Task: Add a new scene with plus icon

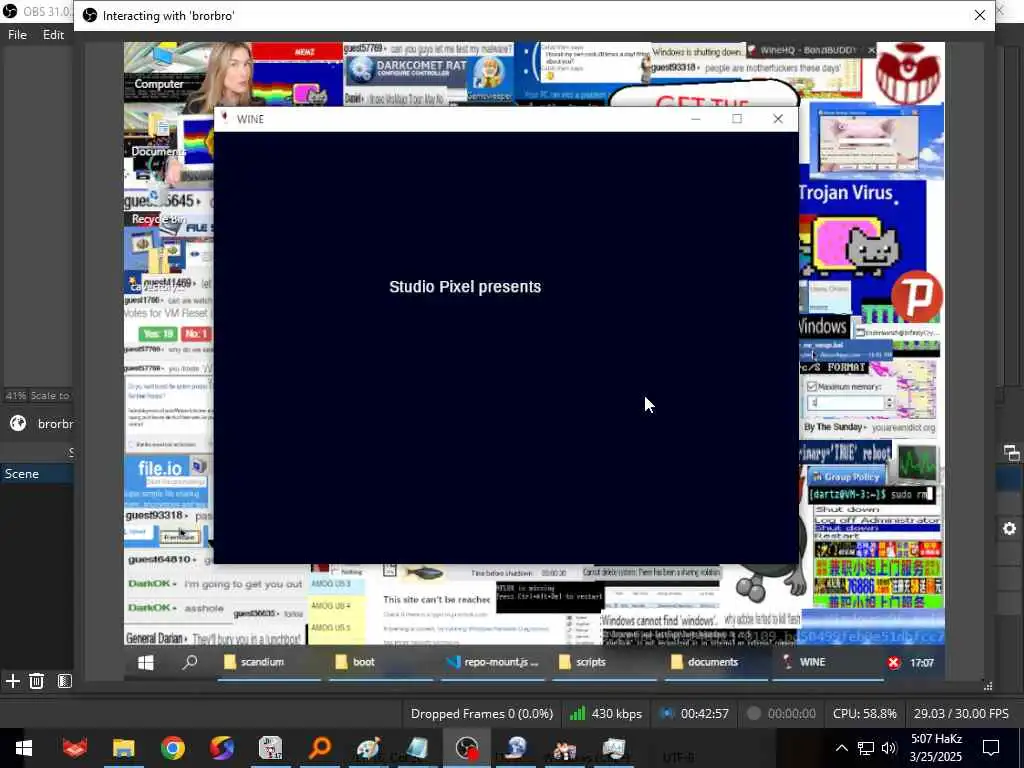Action: click(12, 681)
